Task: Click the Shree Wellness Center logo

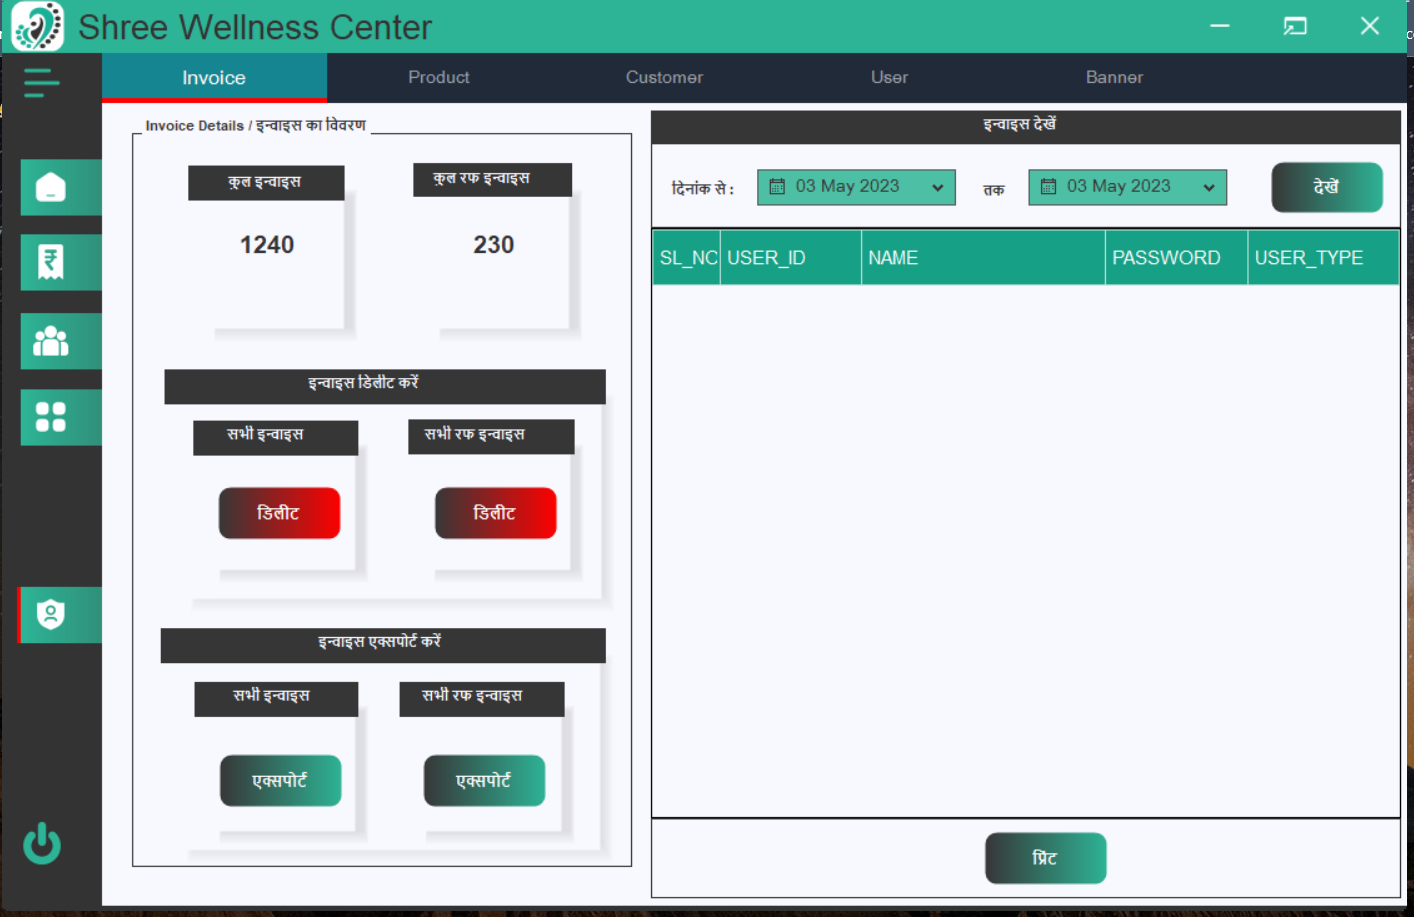Action: pyautogui.click(x=36, y=27)
